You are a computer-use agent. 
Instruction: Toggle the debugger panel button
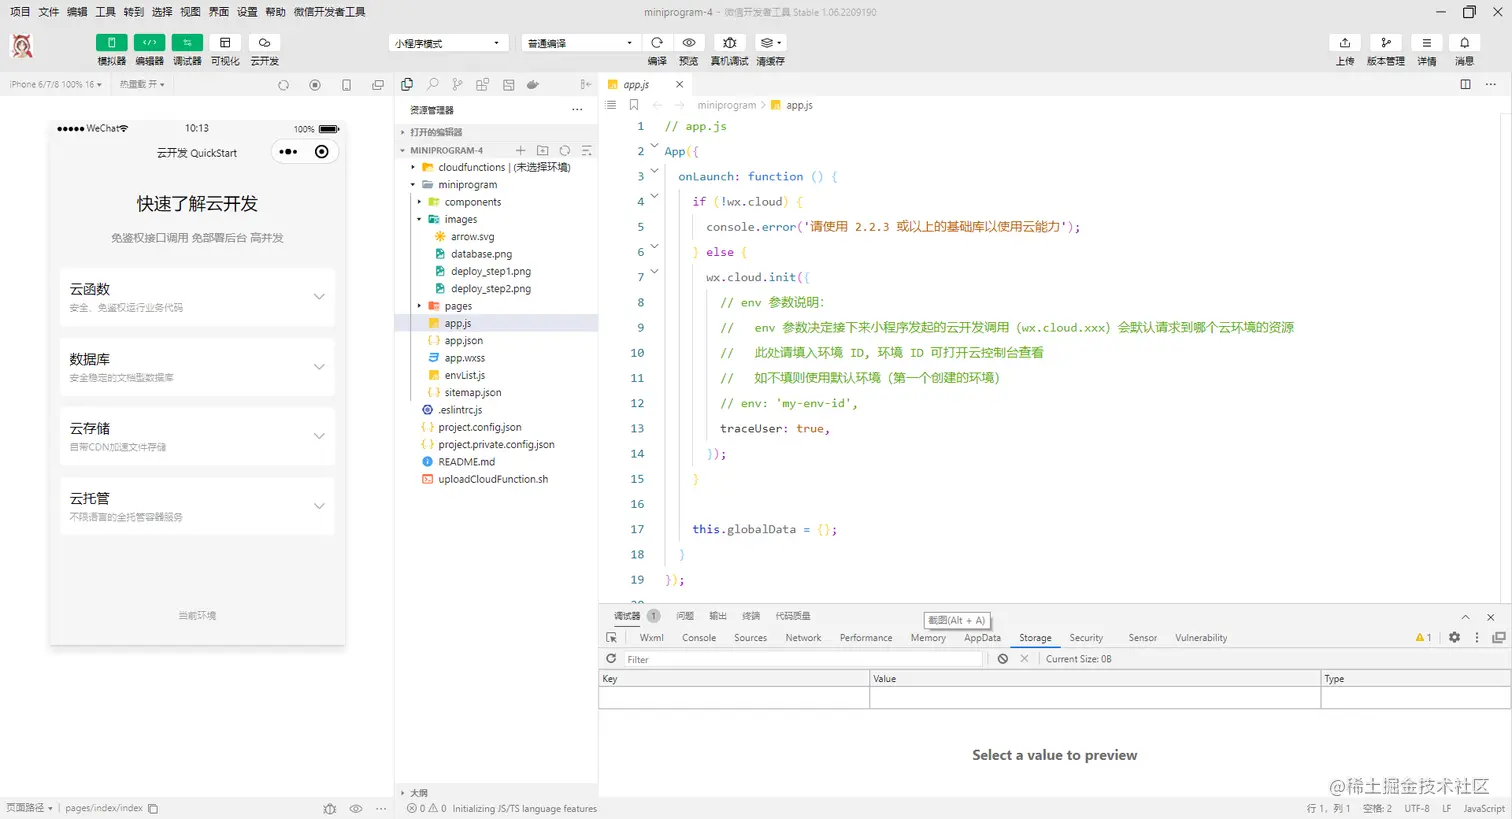click(x=187, y=43)
